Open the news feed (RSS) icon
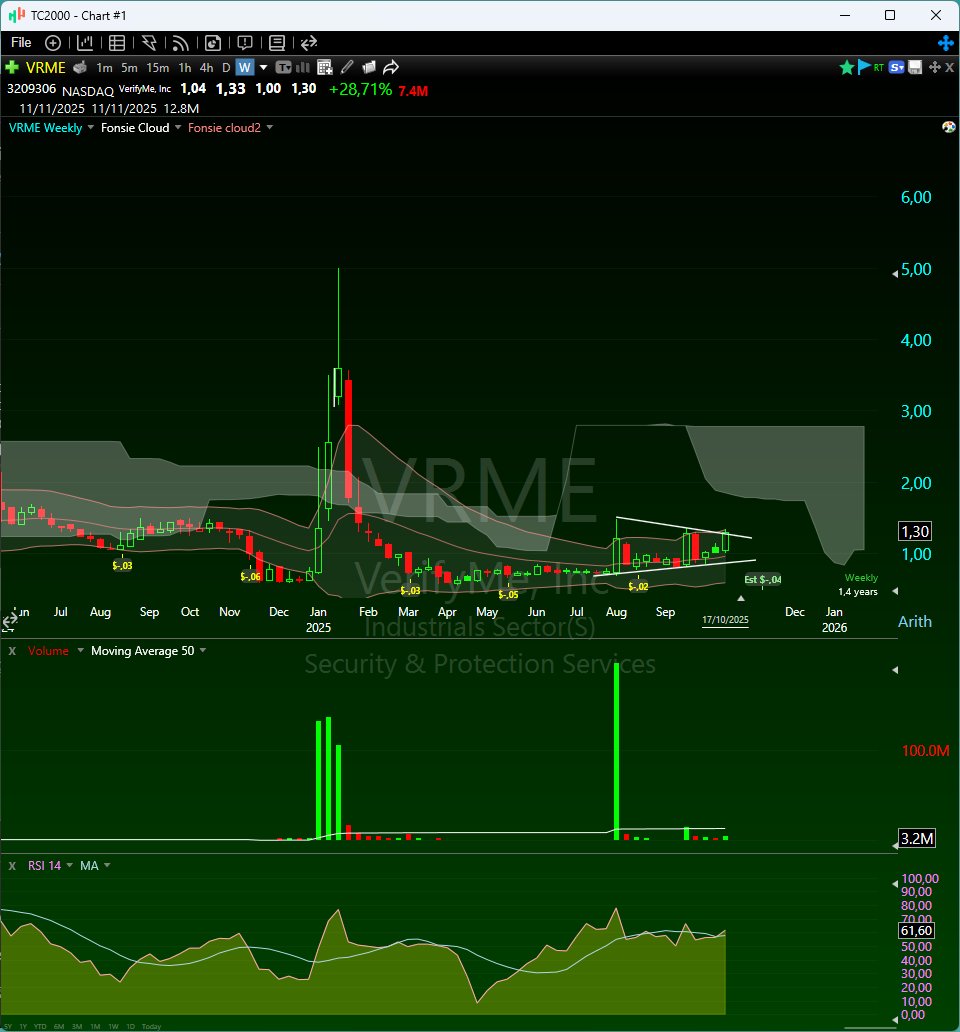960x1032 pixels. [x=180, y=43]
